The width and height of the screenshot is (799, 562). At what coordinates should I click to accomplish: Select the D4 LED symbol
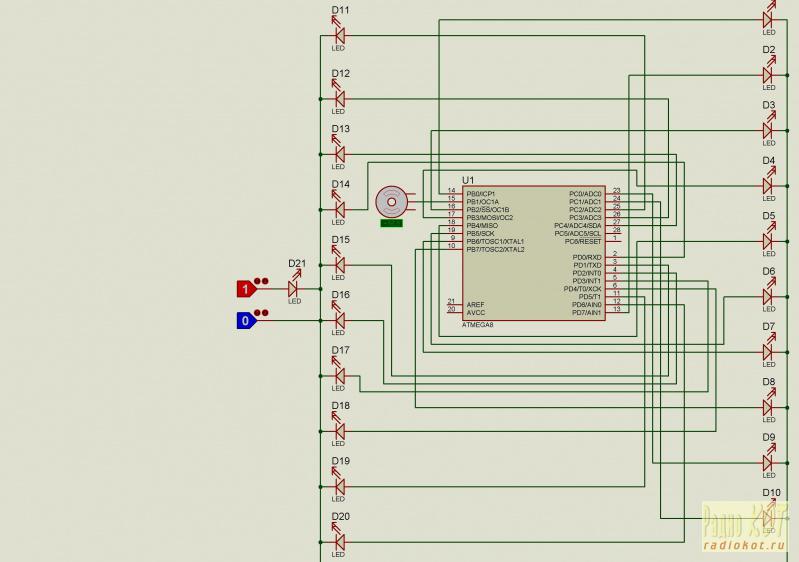(x=769, y=185)
